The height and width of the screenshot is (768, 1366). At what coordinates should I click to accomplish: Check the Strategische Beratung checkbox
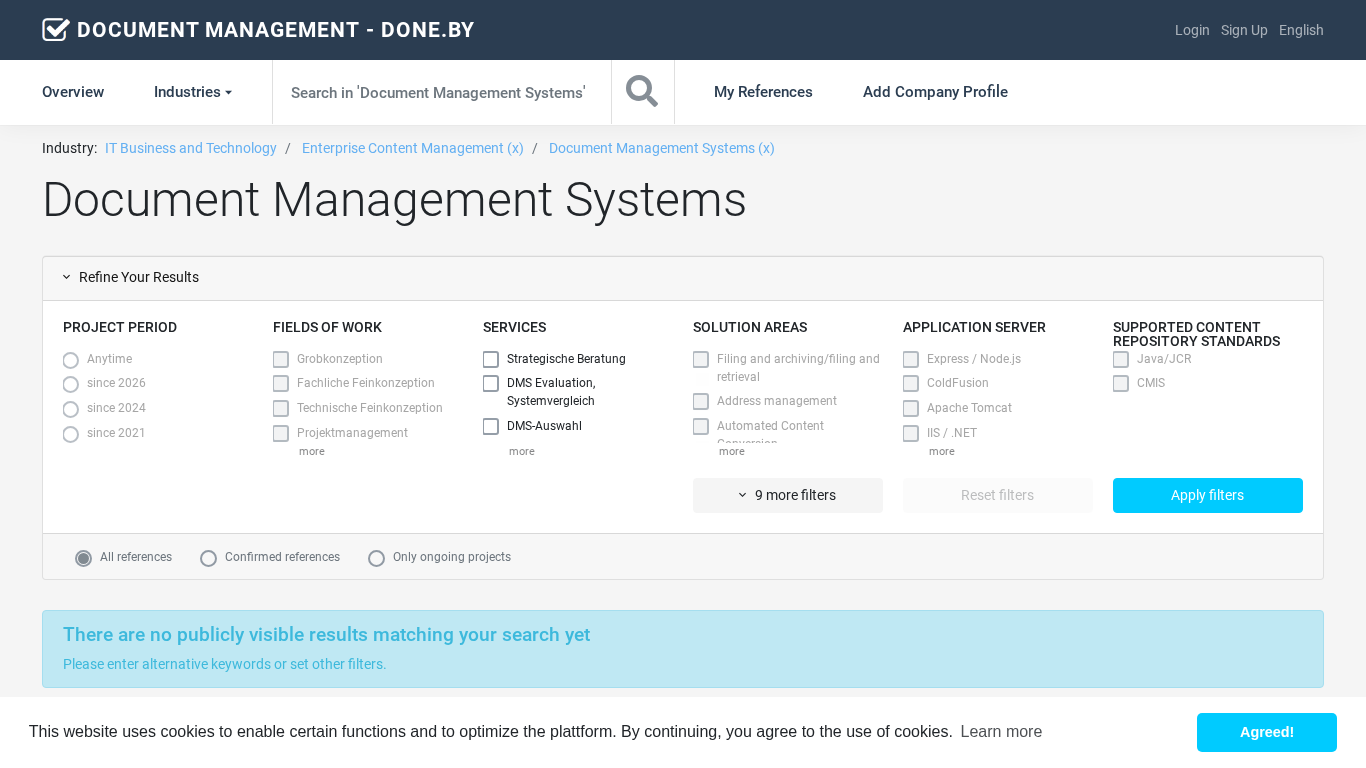pos(491,360)
